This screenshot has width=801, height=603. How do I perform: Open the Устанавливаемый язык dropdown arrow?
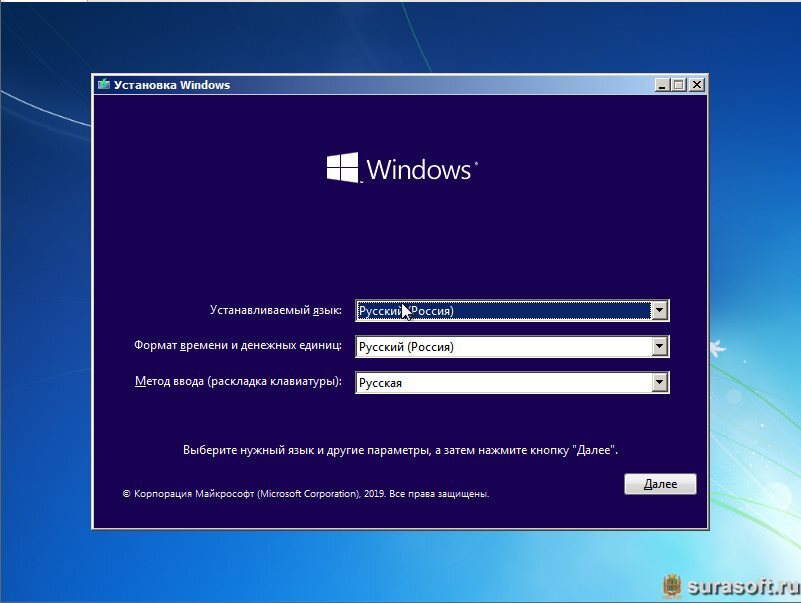pos(659,310)
